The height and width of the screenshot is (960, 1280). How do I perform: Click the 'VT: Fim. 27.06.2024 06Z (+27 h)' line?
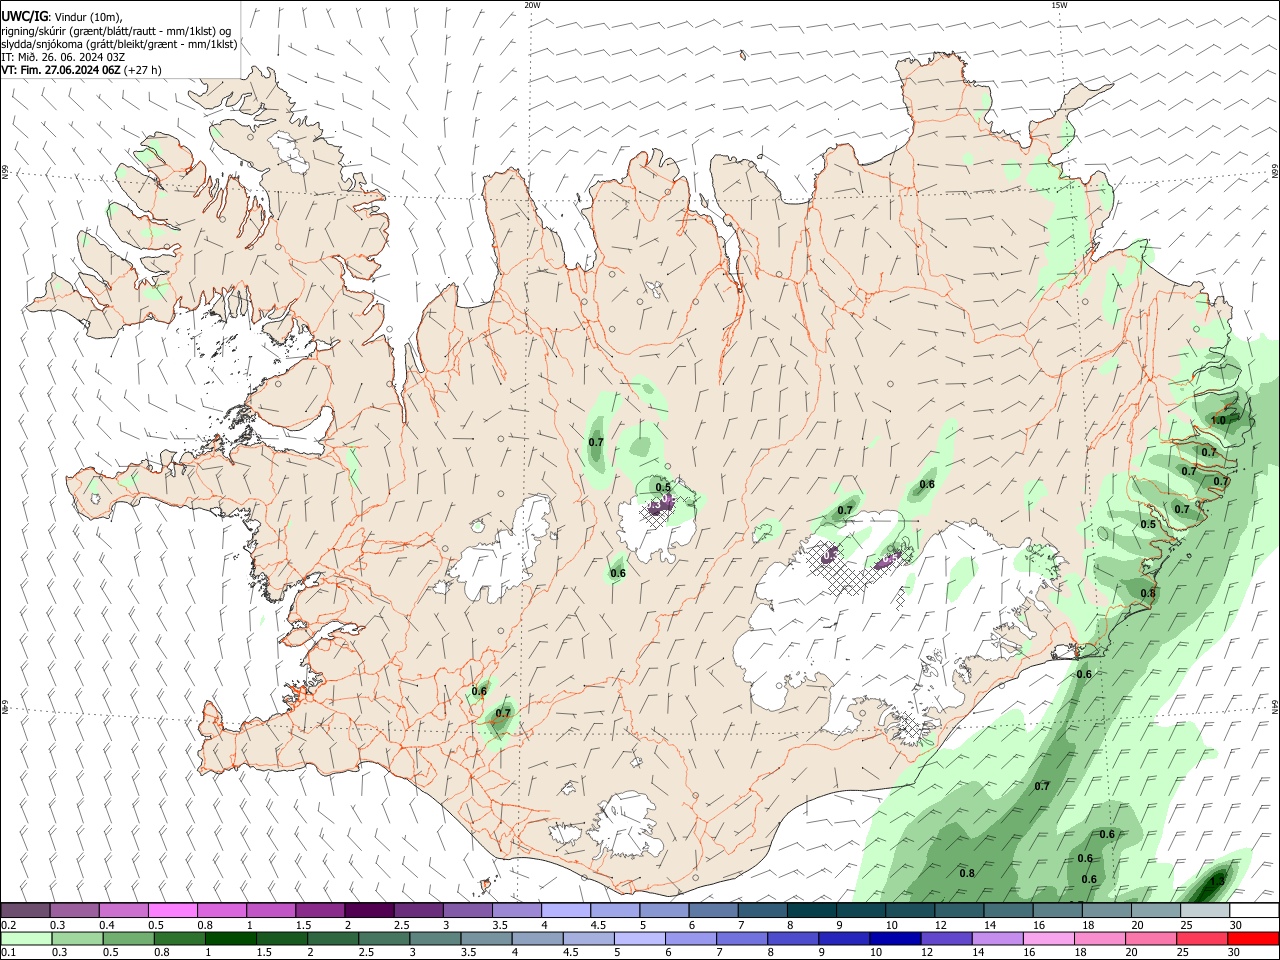(x=82, y=70)
